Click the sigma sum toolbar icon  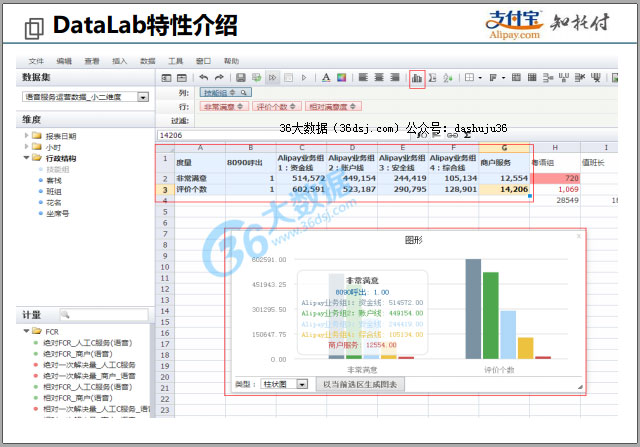(x=432, y=78)
